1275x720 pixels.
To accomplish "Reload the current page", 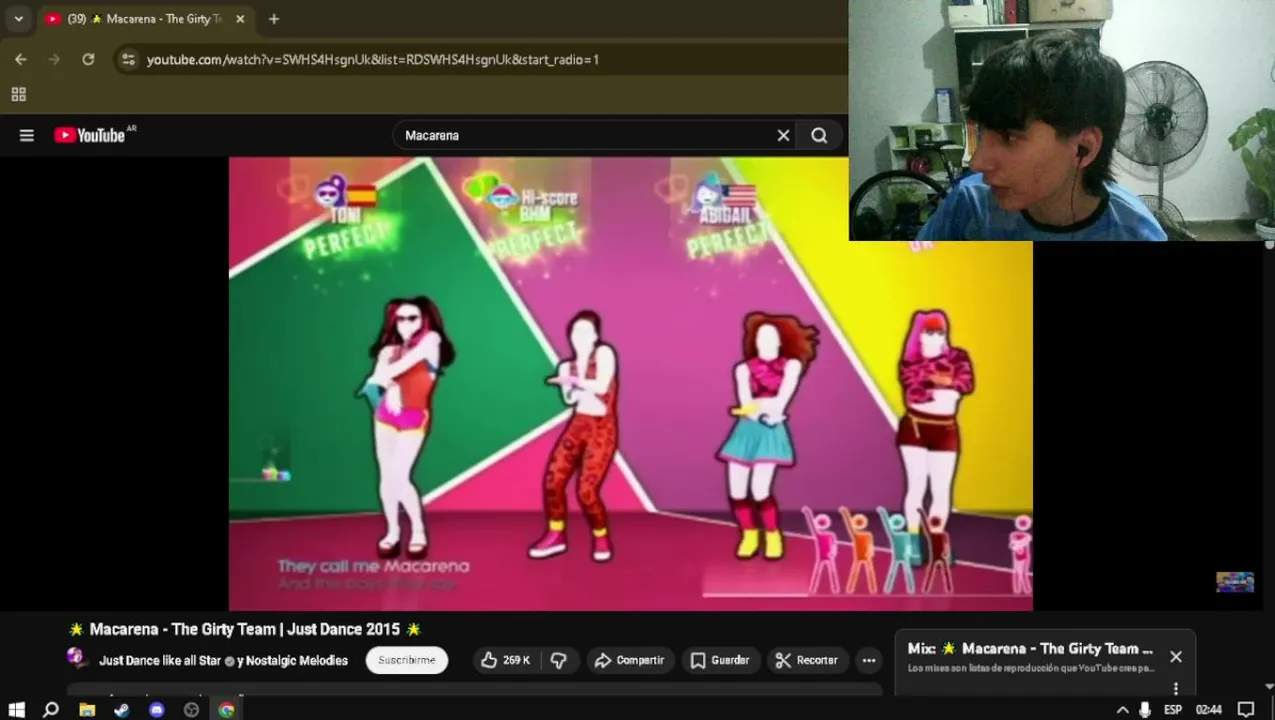I will coord(88,59).
